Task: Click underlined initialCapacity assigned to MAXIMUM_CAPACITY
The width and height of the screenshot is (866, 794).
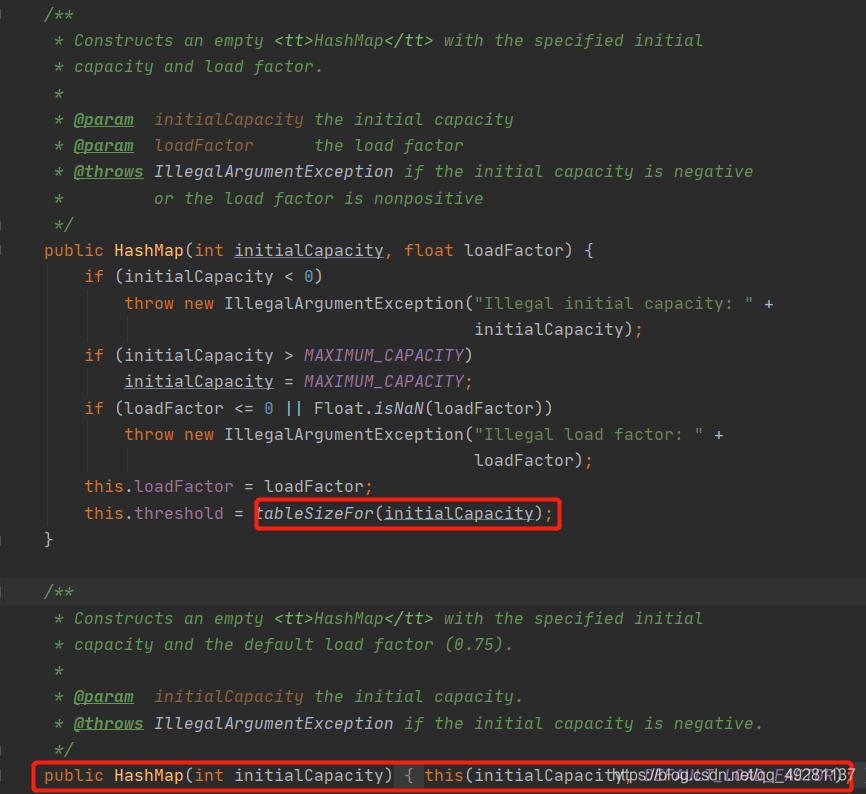Action: tap(199, 382)
